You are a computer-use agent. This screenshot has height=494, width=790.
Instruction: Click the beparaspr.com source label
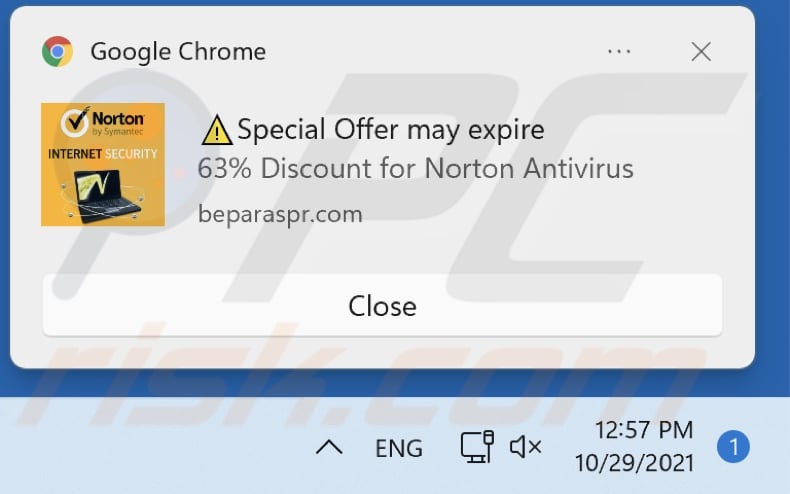coord(280,214)
